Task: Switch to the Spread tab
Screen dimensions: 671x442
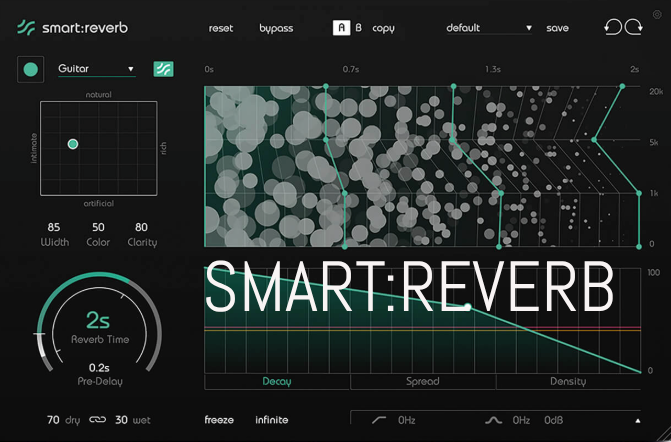Action: 422,381
